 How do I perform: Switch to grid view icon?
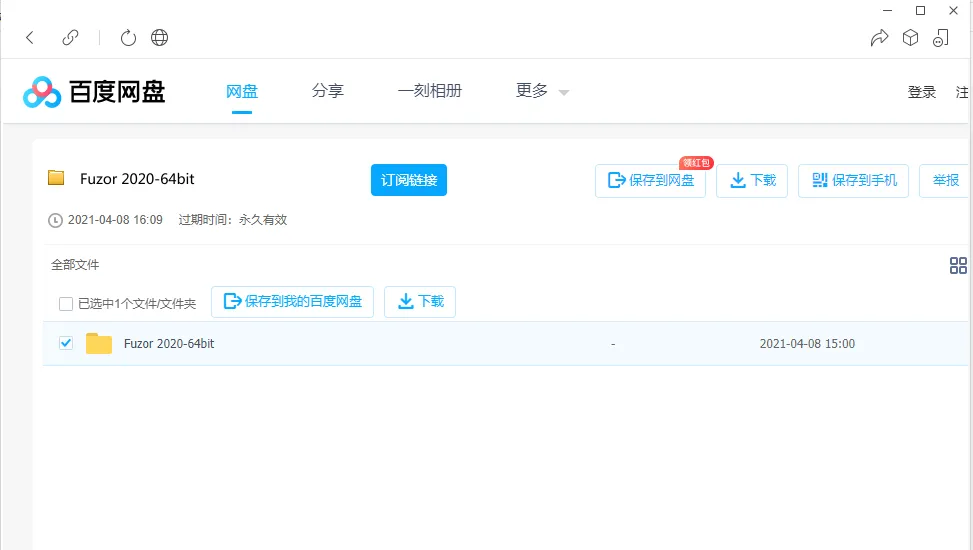coord(958,266)
